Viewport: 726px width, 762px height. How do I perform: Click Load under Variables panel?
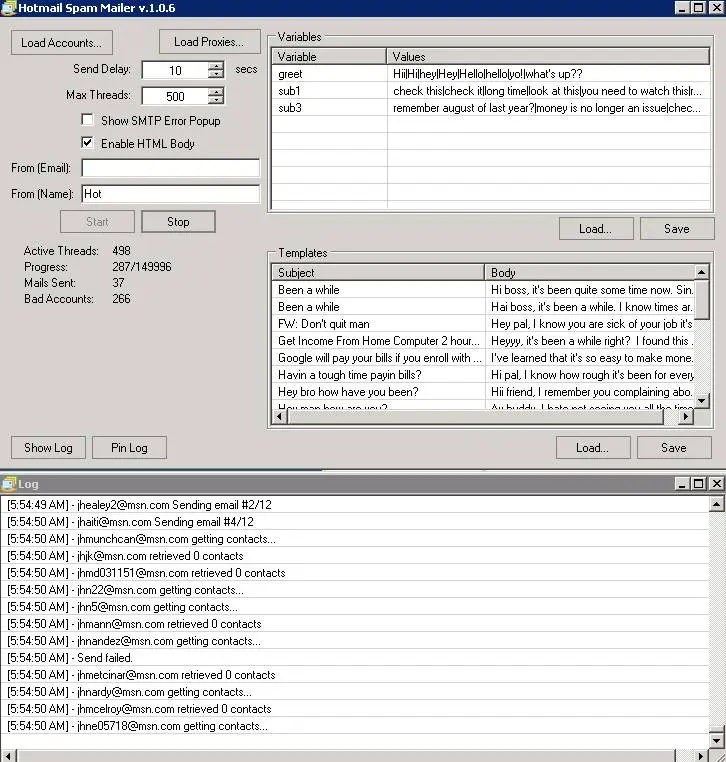pyautogui.click(x=596, y=229)
